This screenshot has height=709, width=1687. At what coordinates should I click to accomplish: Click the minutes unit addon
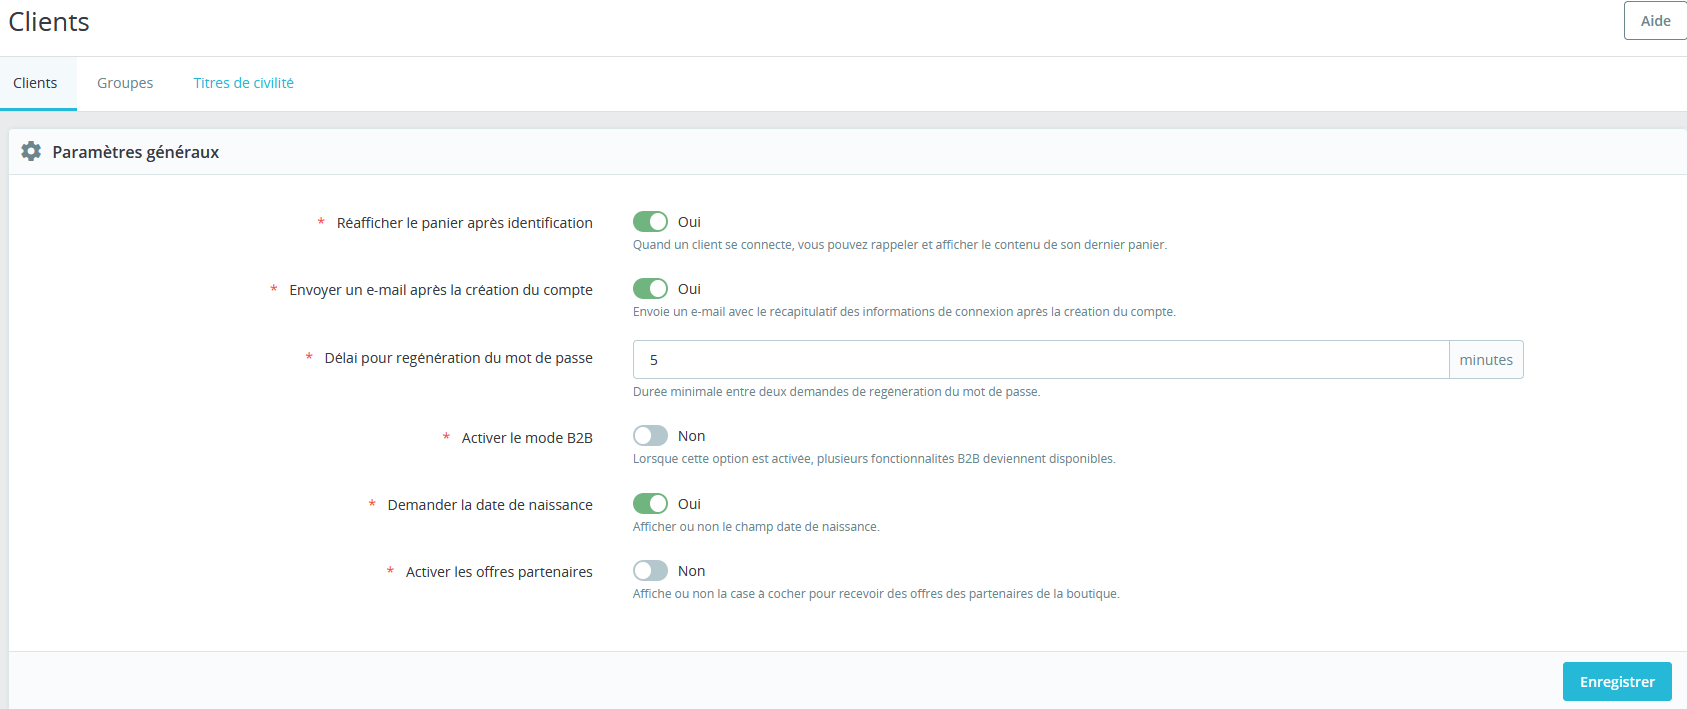click(1486, 360)
